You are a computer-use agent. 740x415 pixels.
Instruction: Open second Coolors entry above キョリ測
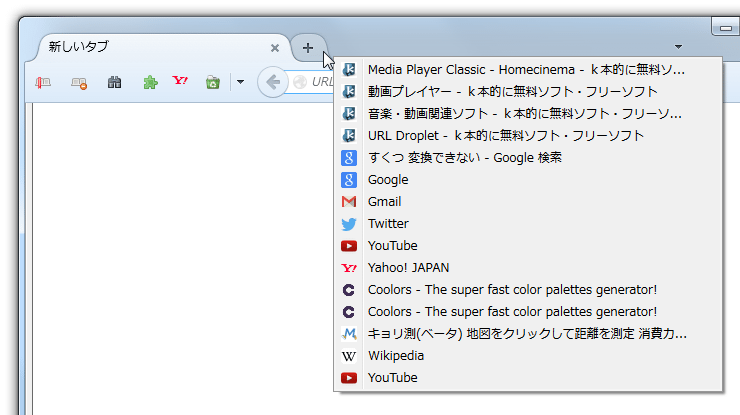528,312
